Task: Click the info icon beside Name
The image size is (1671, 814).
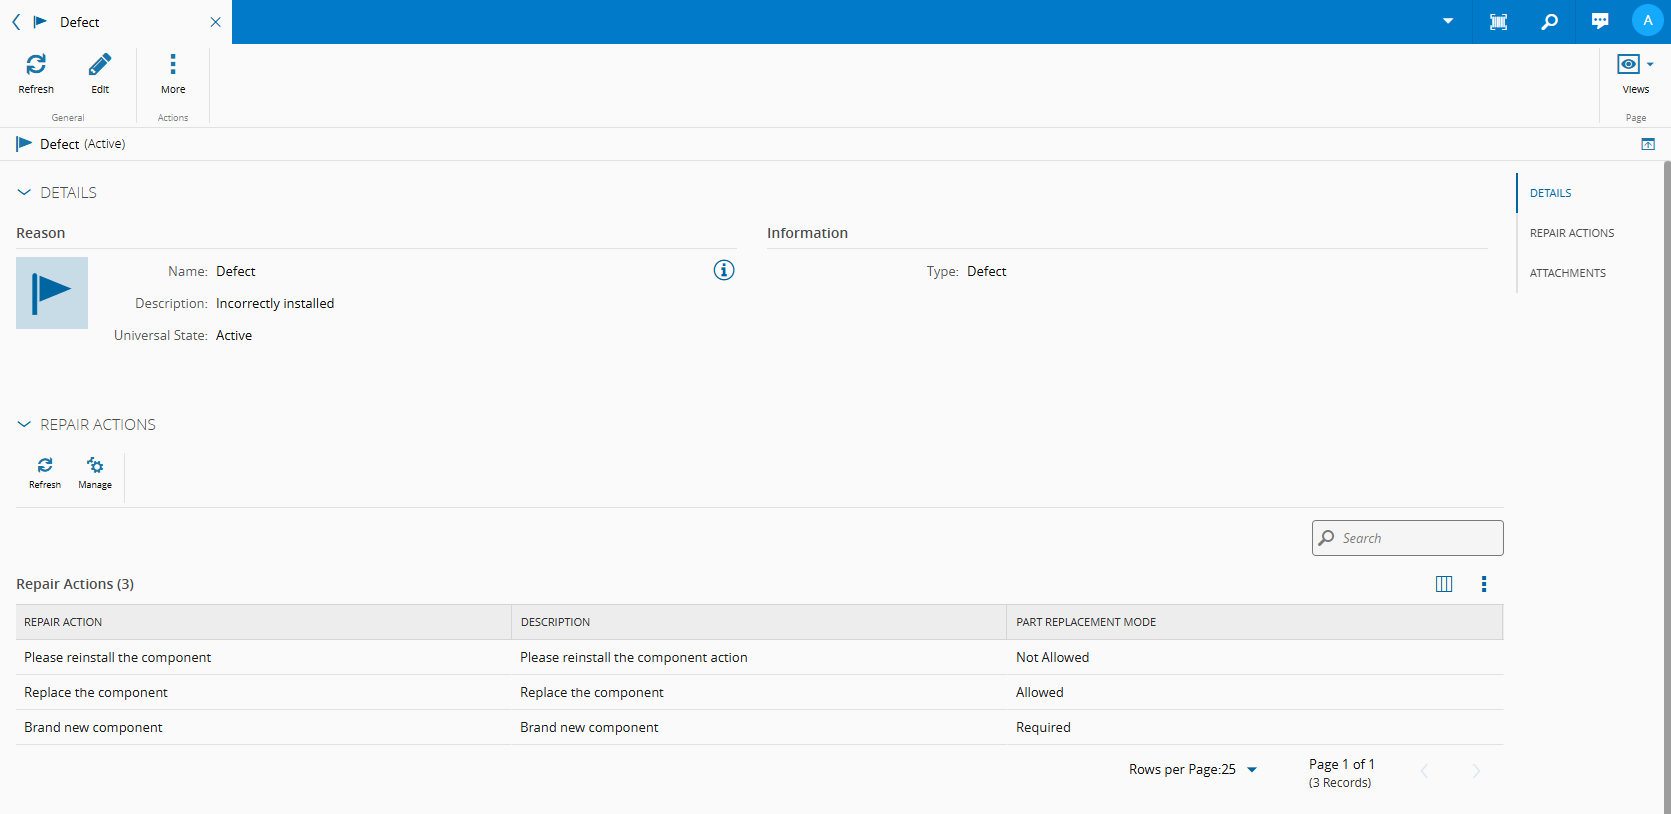Action: tap(723, 270)
